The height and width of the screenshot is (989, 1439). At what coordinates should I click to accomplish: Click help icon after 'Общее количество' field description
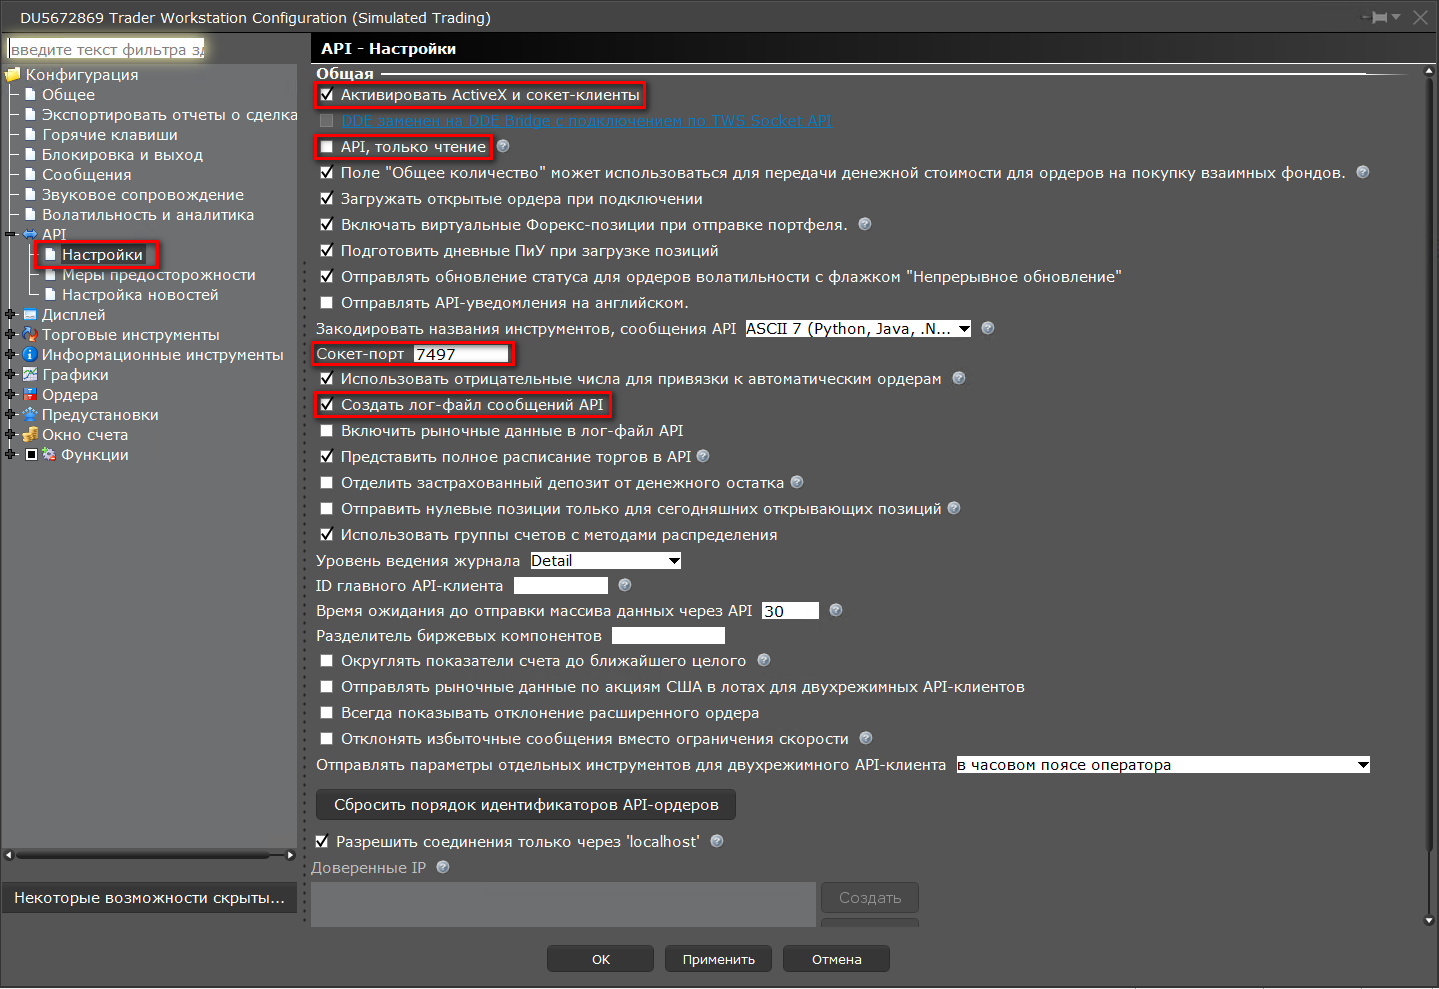click(x=1363, y=172)
